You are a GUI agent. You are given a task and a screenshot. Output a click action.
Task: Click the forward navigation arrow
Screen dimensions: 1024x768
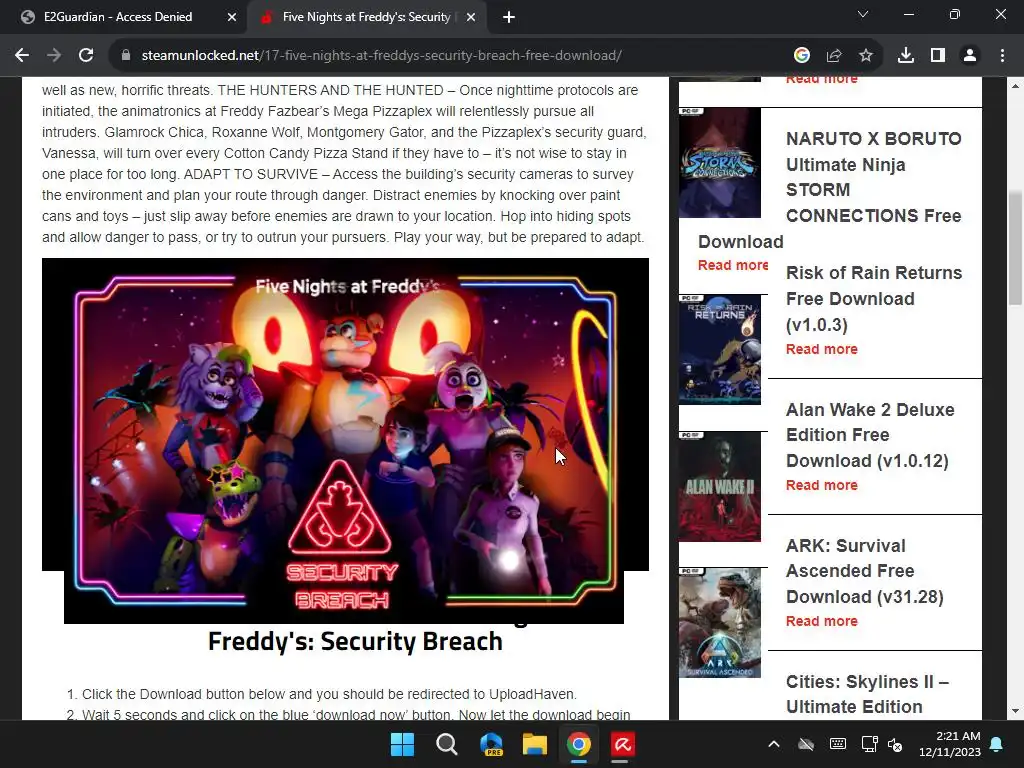click(54, 56)
